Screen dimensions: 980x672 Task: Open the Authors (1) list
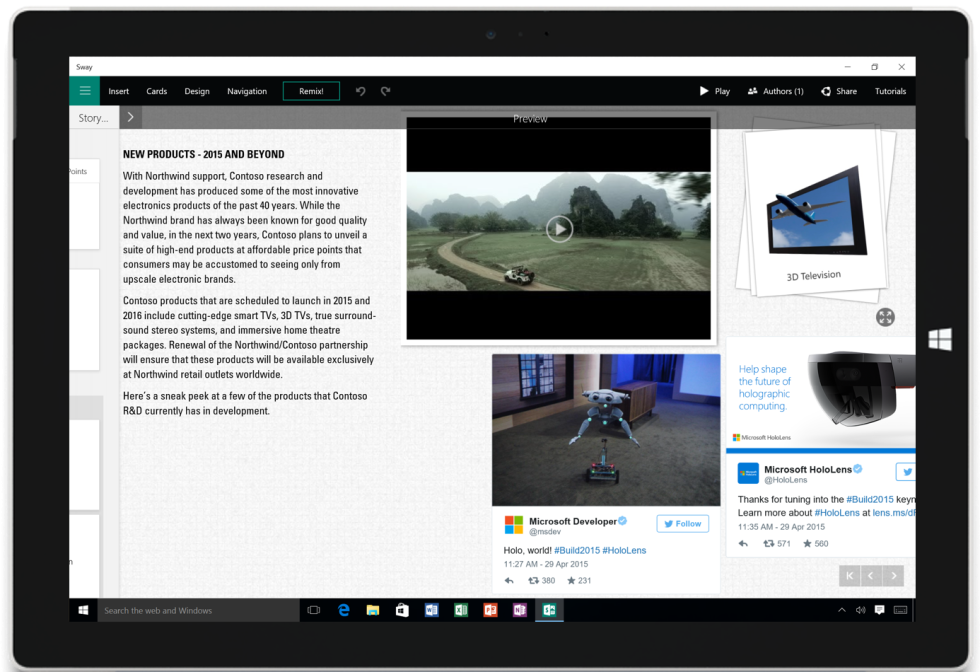point(775,91)
